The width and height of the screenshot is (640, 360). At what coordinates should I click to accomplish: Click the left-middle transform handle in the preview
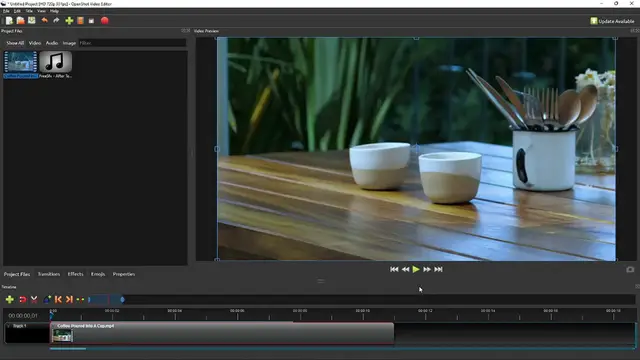coord(217,149)
